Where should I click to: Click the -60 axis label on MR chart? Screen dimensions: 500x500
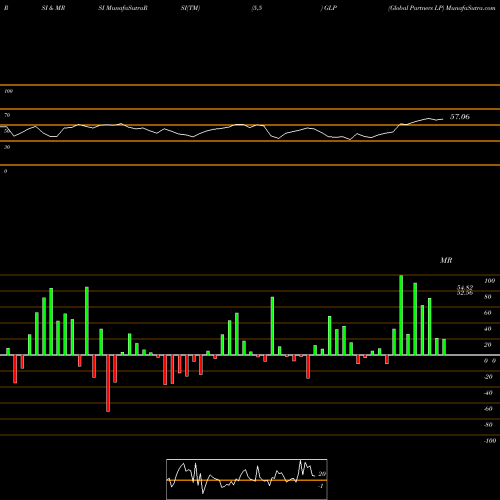click(x=488, y=409)
